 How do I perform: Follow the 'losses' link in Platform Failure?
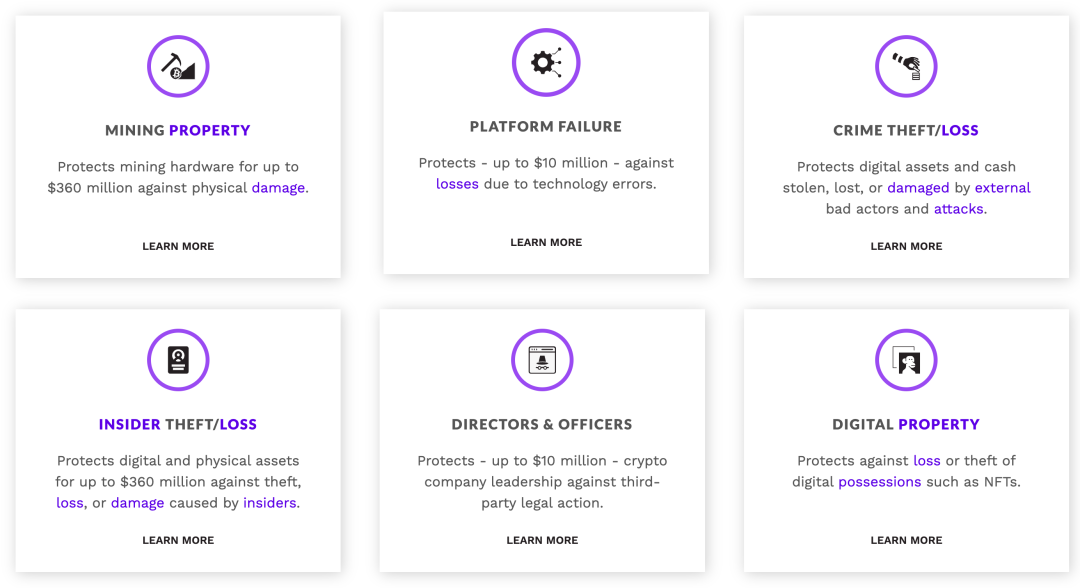point(457,184)
